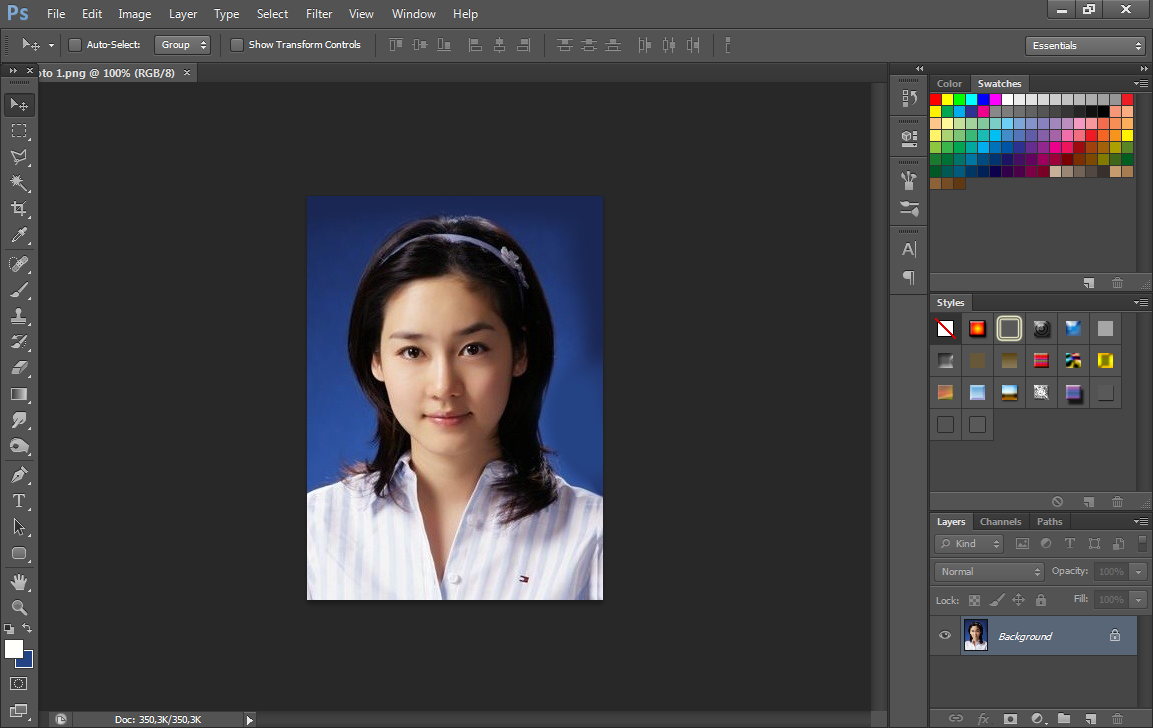Viewport: 1153px width, 728px height.
Task: Open the Character panel icon
Action: click(x=908, y=248)
